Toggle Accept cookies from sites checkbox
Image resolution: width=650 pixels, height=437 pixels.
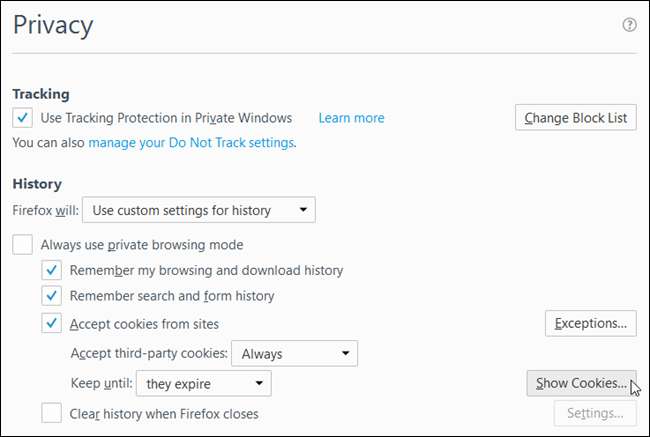[52, 323]
